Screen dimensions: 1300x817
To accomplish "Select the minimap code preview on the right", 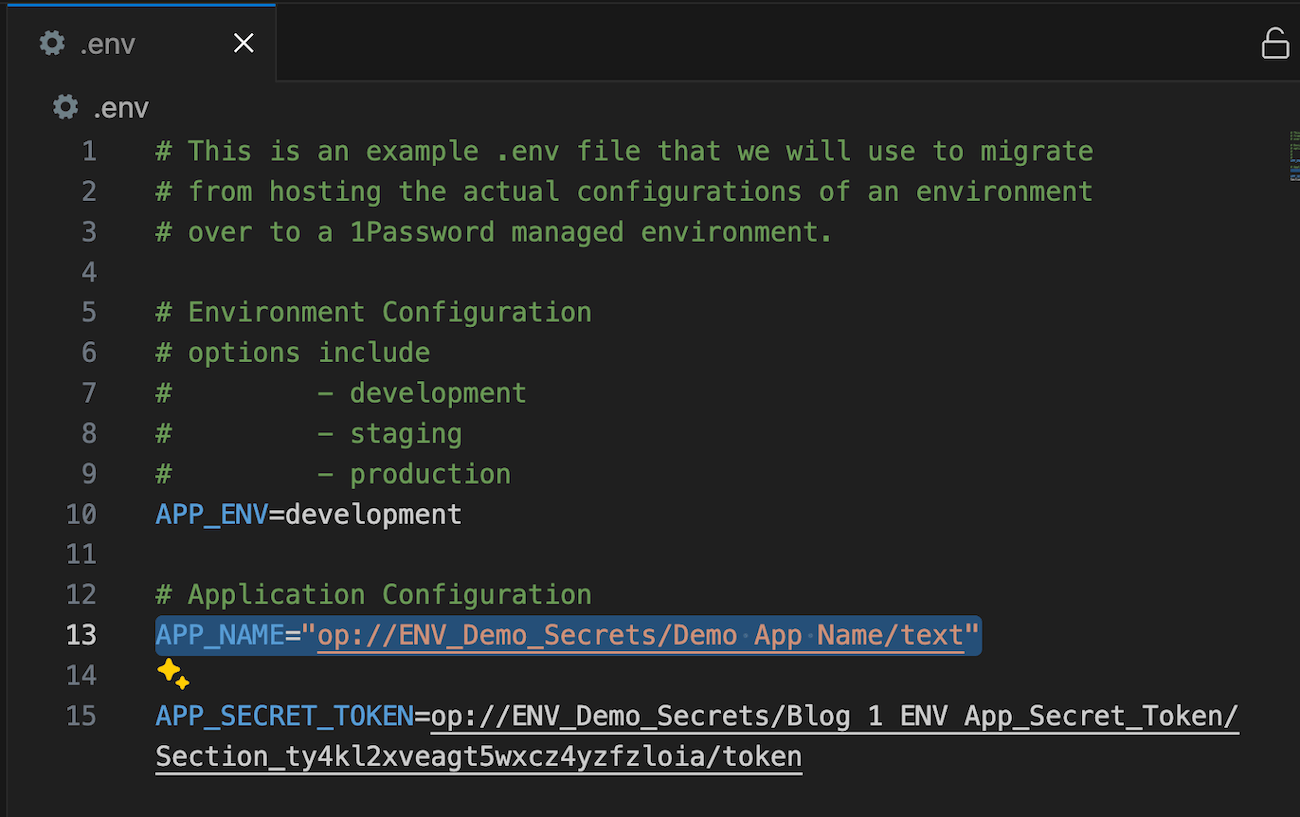I will [x=1292, y=160].
